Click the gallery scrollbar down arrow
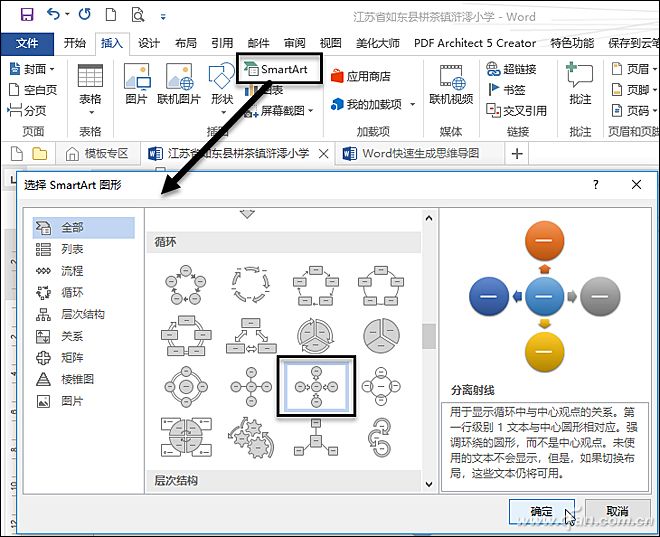 point(428,484)
